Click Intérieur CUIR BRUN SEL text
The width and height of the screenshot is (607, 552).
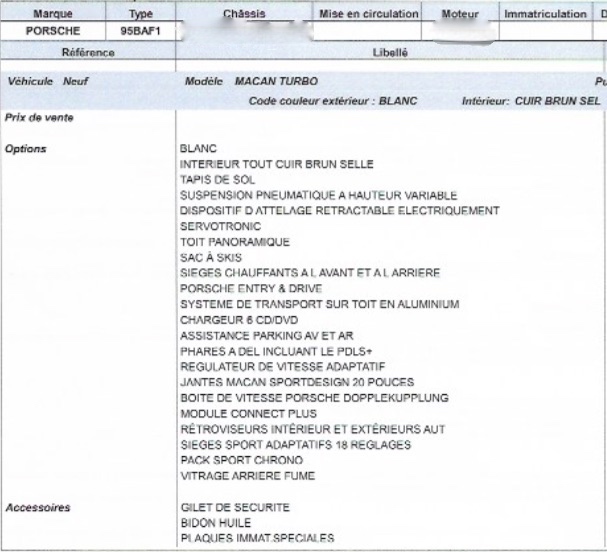point(531,101)
